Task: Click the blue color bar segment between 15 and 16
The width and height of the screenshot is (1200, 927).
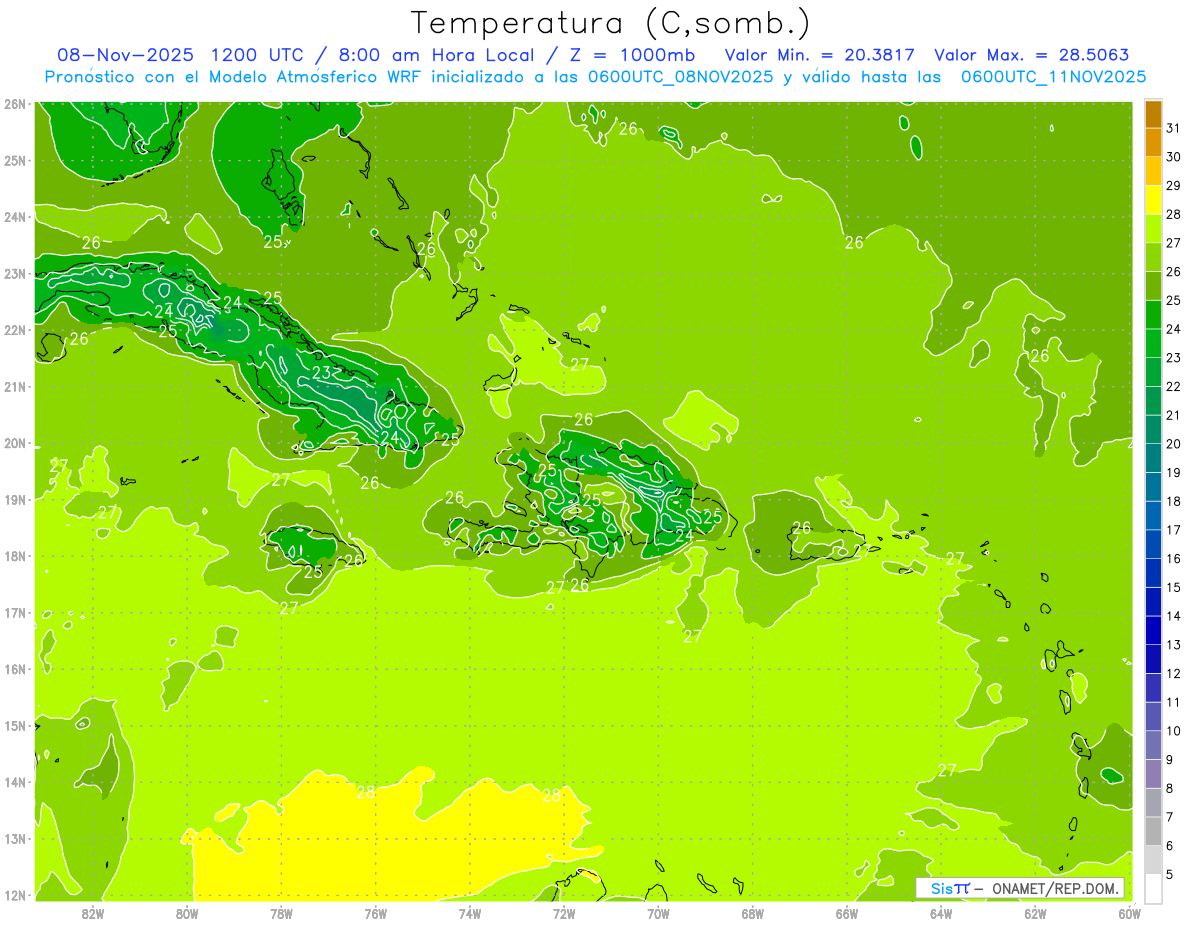Action: 1153,574
